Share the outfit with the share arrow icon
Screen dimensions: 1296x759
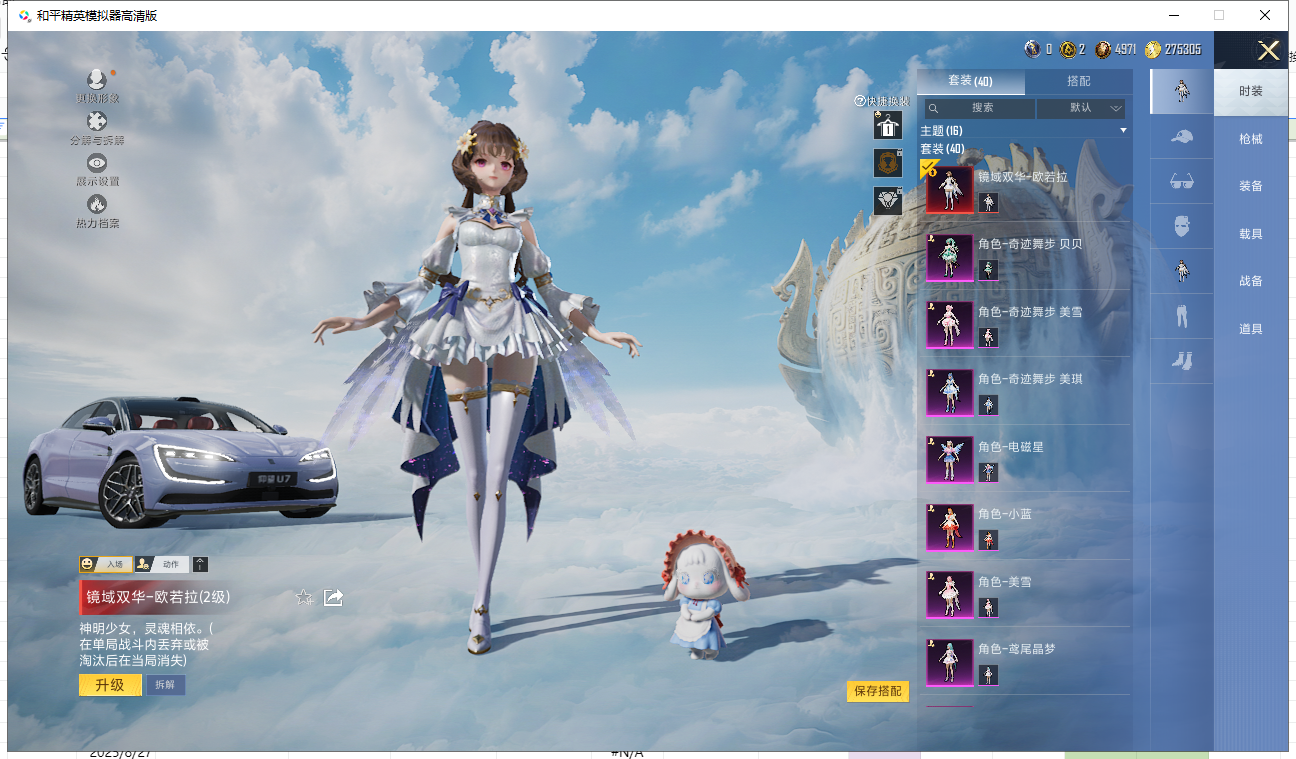click(x=334, y=597)
